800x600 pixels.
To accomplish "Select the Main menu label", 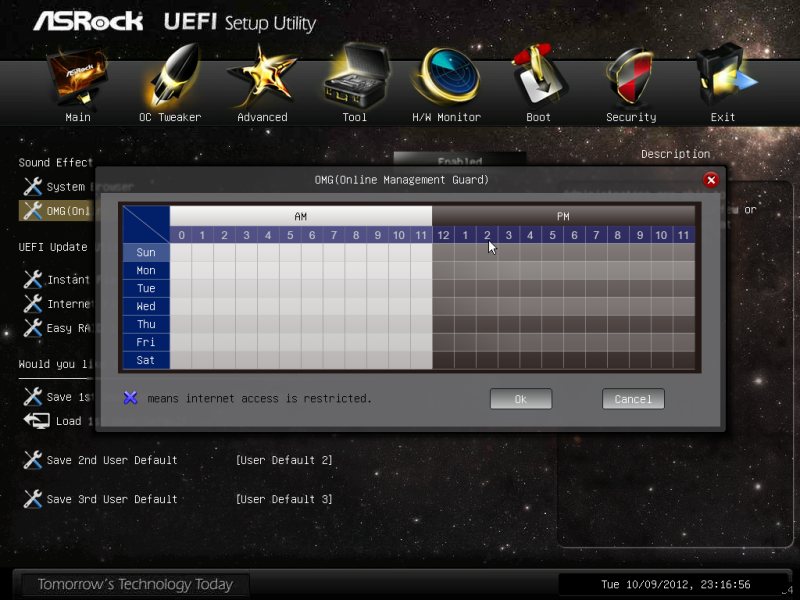I will pyautogui.click(x=78, y=117).
